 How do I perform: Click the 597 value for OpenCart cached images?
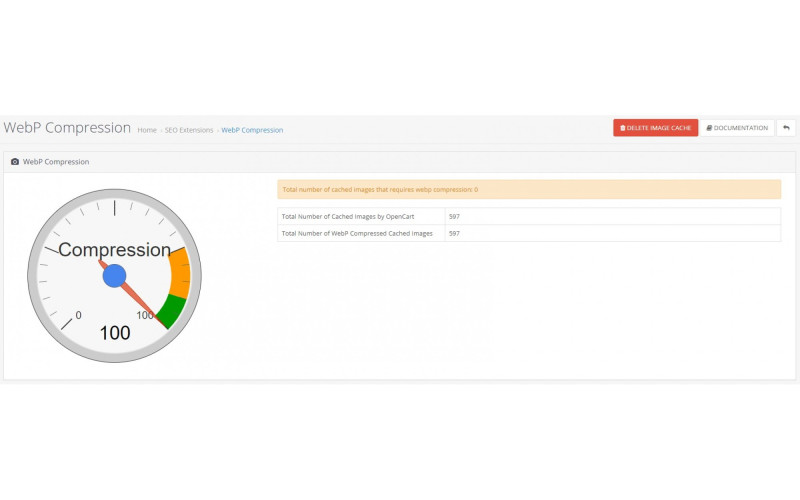pyautogui.click(x=454, y=216)
